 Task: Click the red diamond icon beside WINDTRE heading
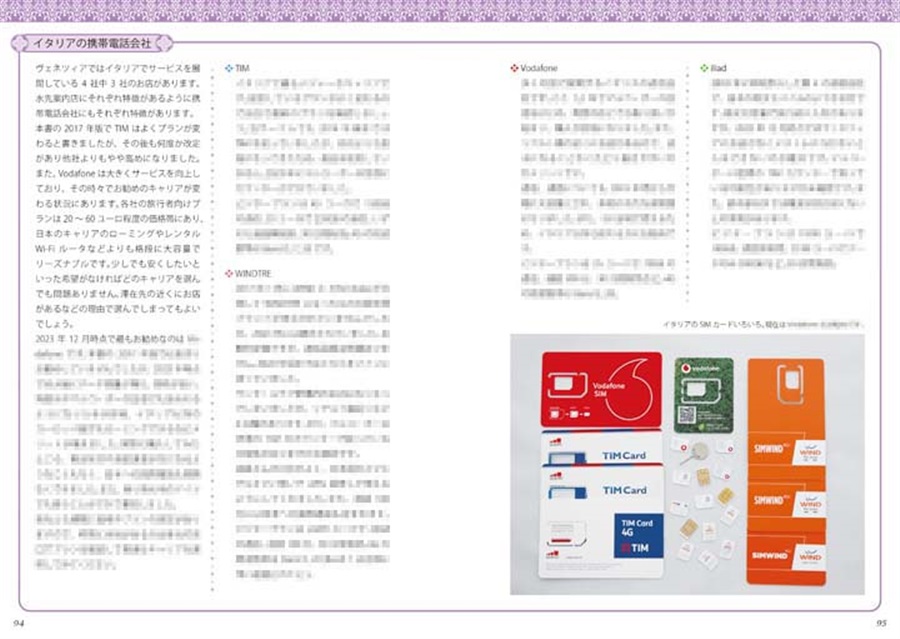pos(229,274)
